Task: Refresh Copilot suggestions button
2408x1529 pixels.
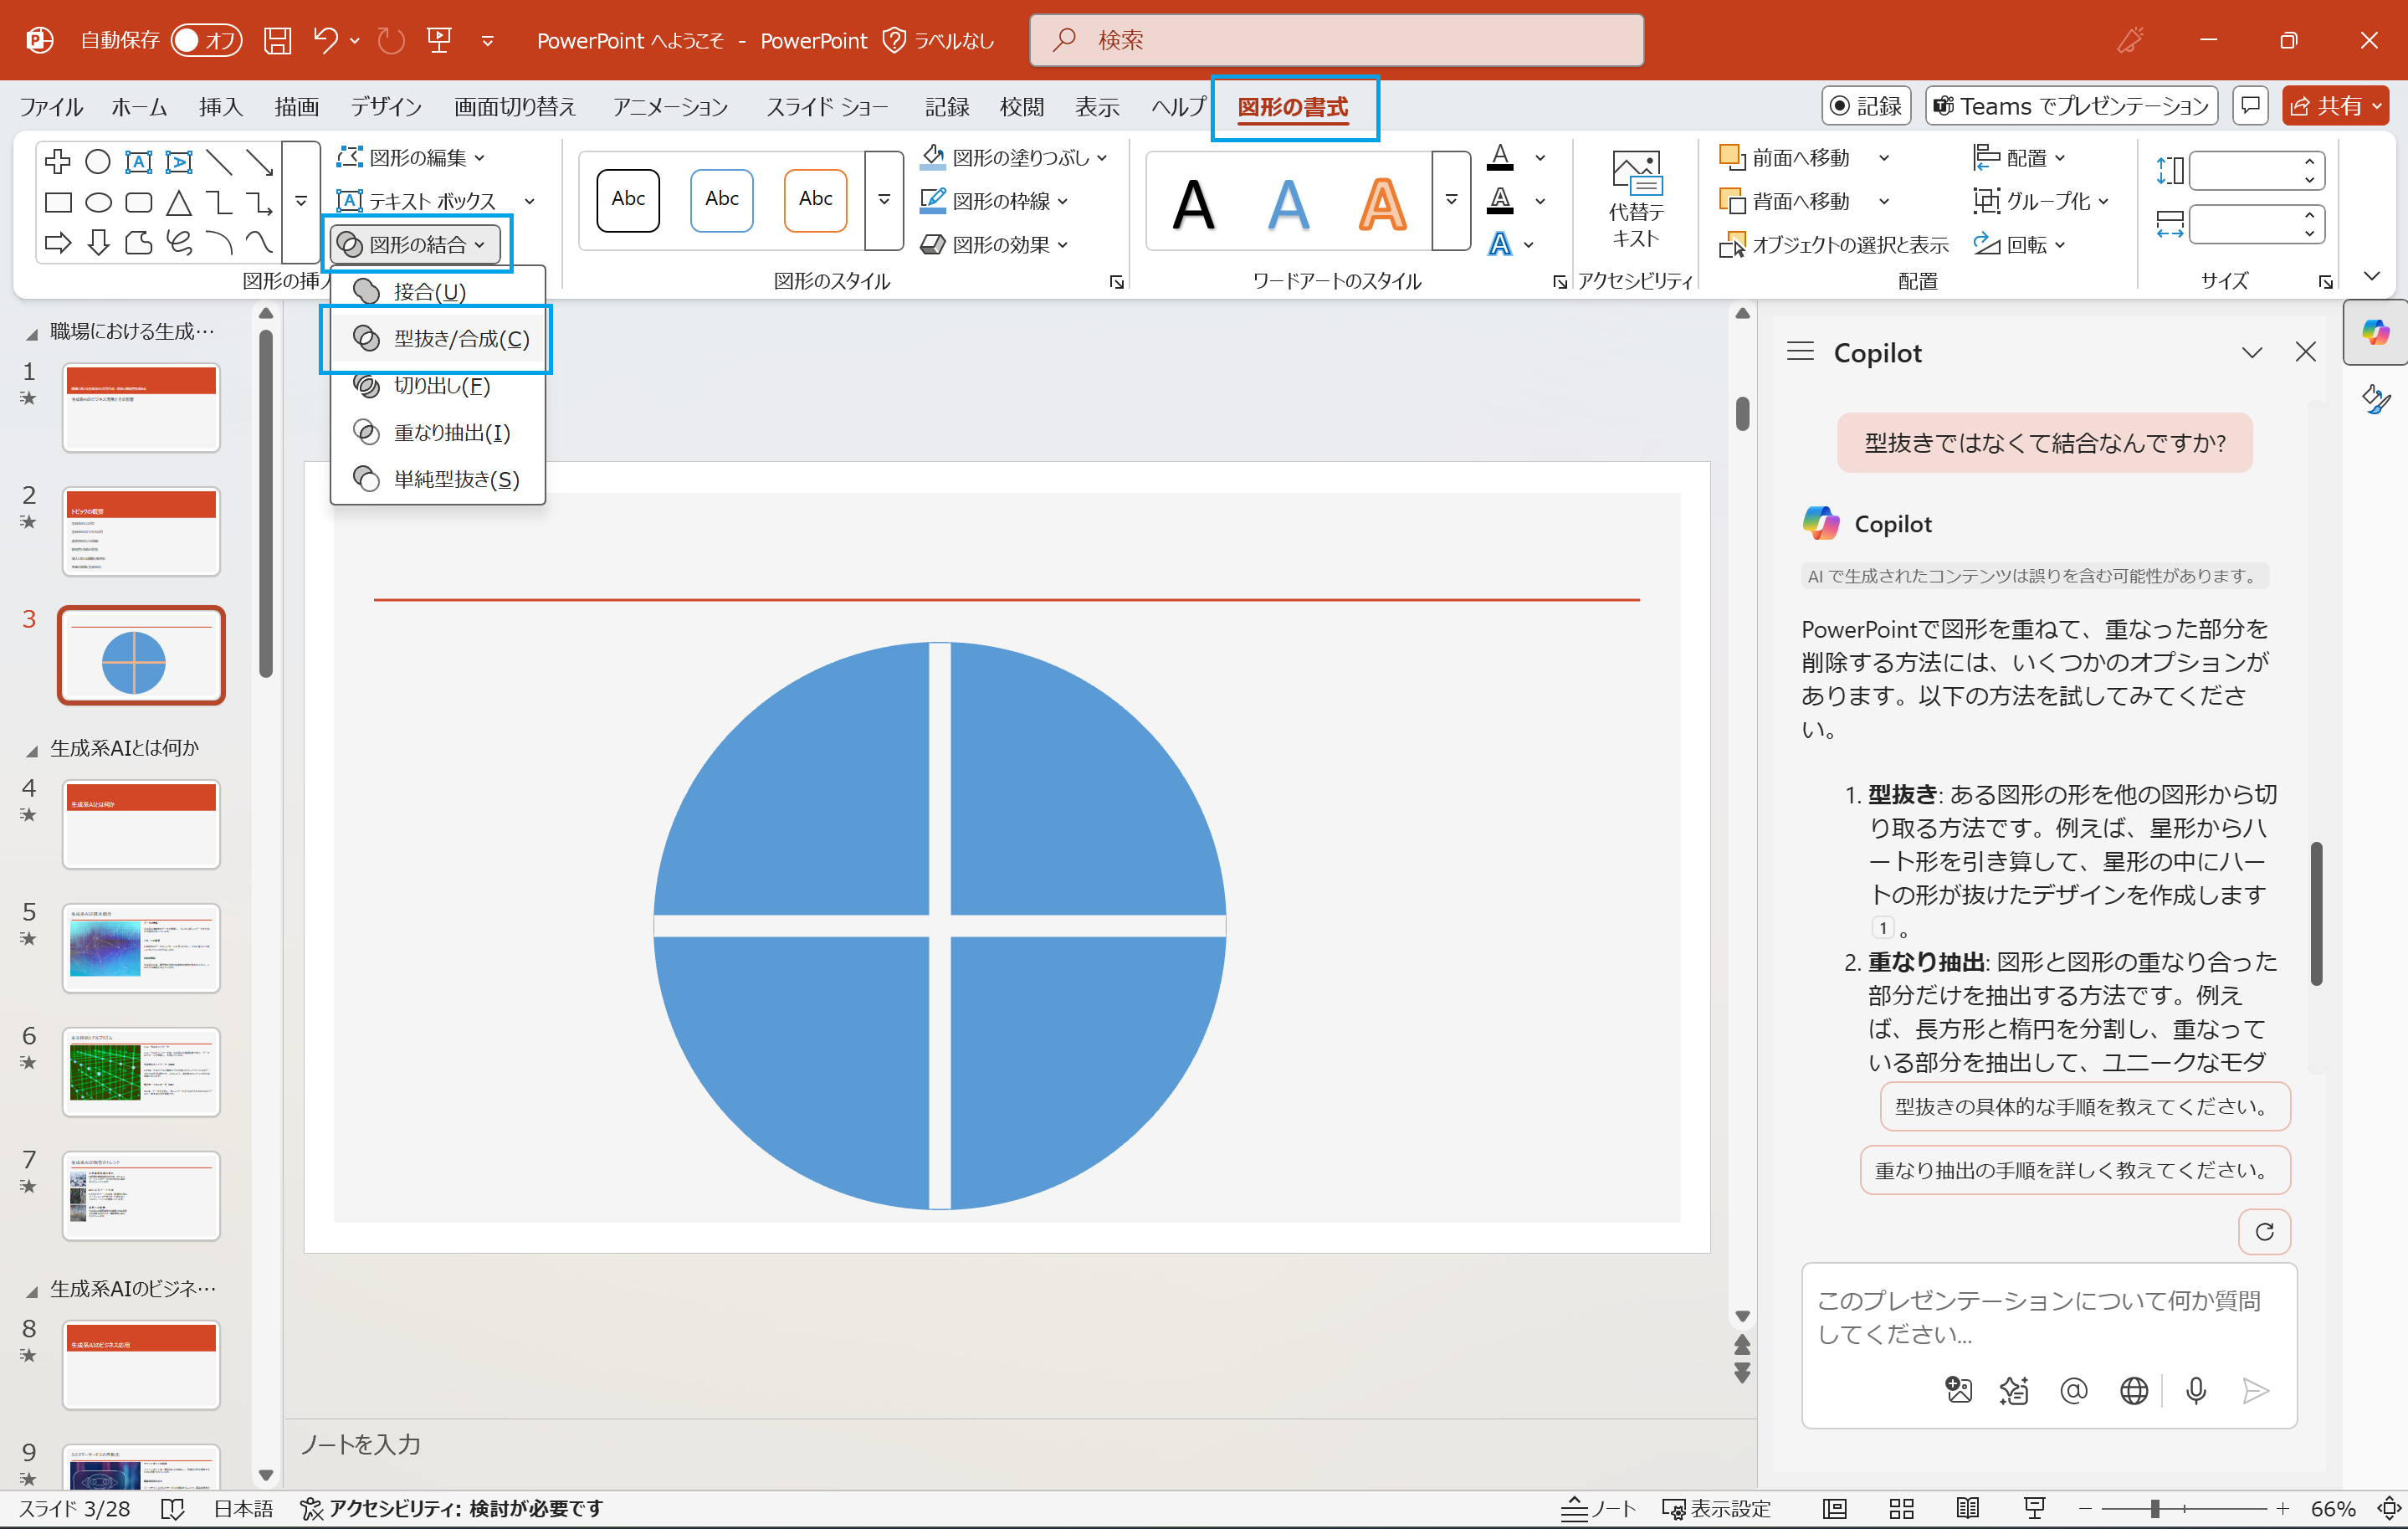Action: 2264,1232
